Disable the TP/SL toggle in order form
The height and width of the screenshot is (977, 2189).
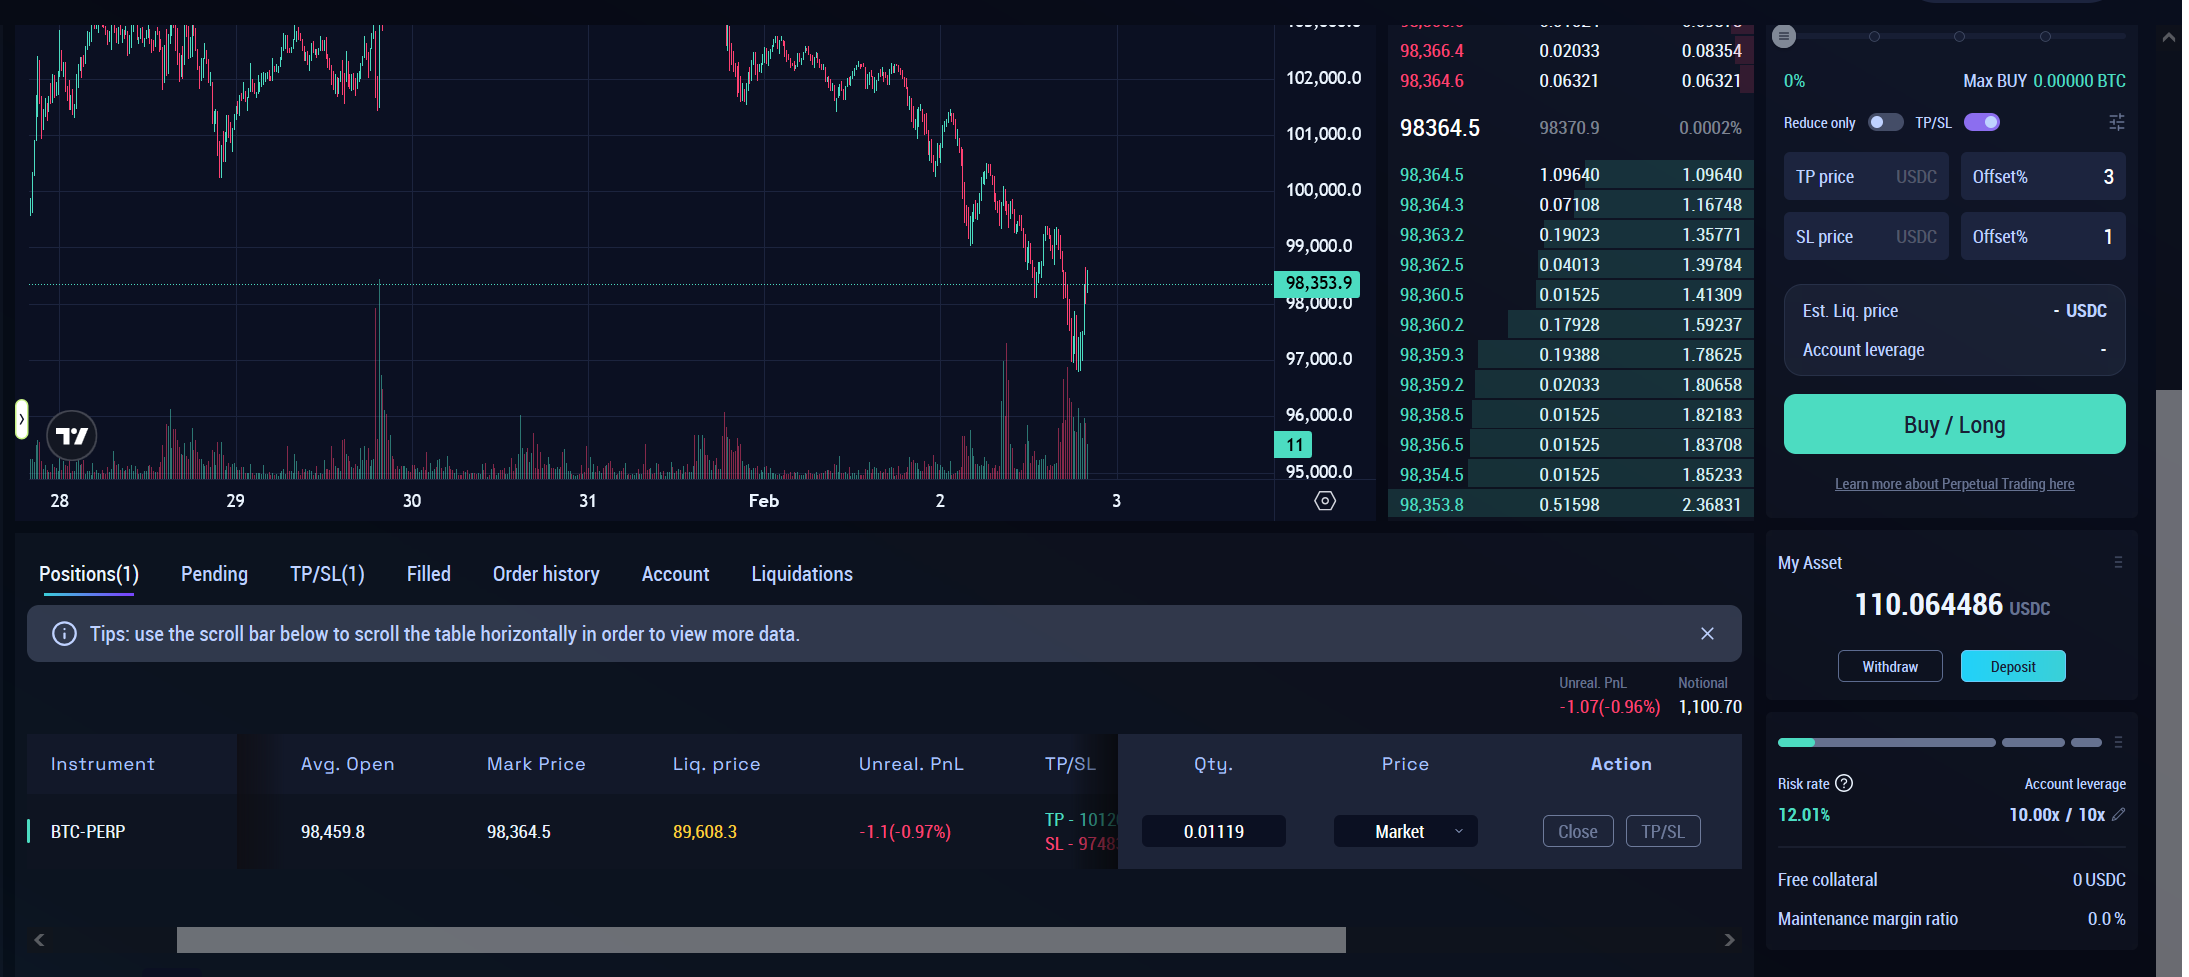(x=1981, y=122)
